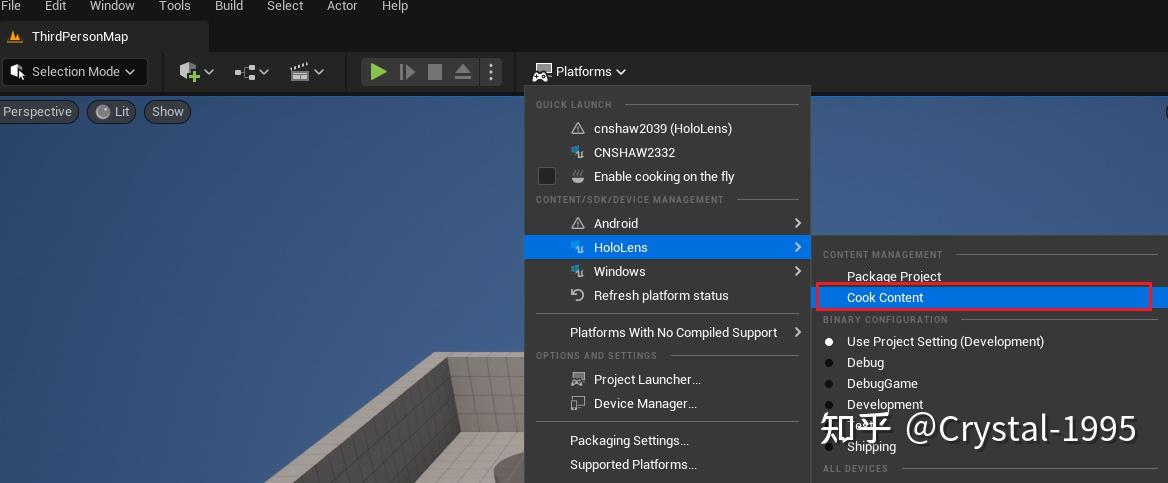Switch to the ThirdPersonMap tab
This screenshot has width=1168, height=483.
[x=80, y=37]
